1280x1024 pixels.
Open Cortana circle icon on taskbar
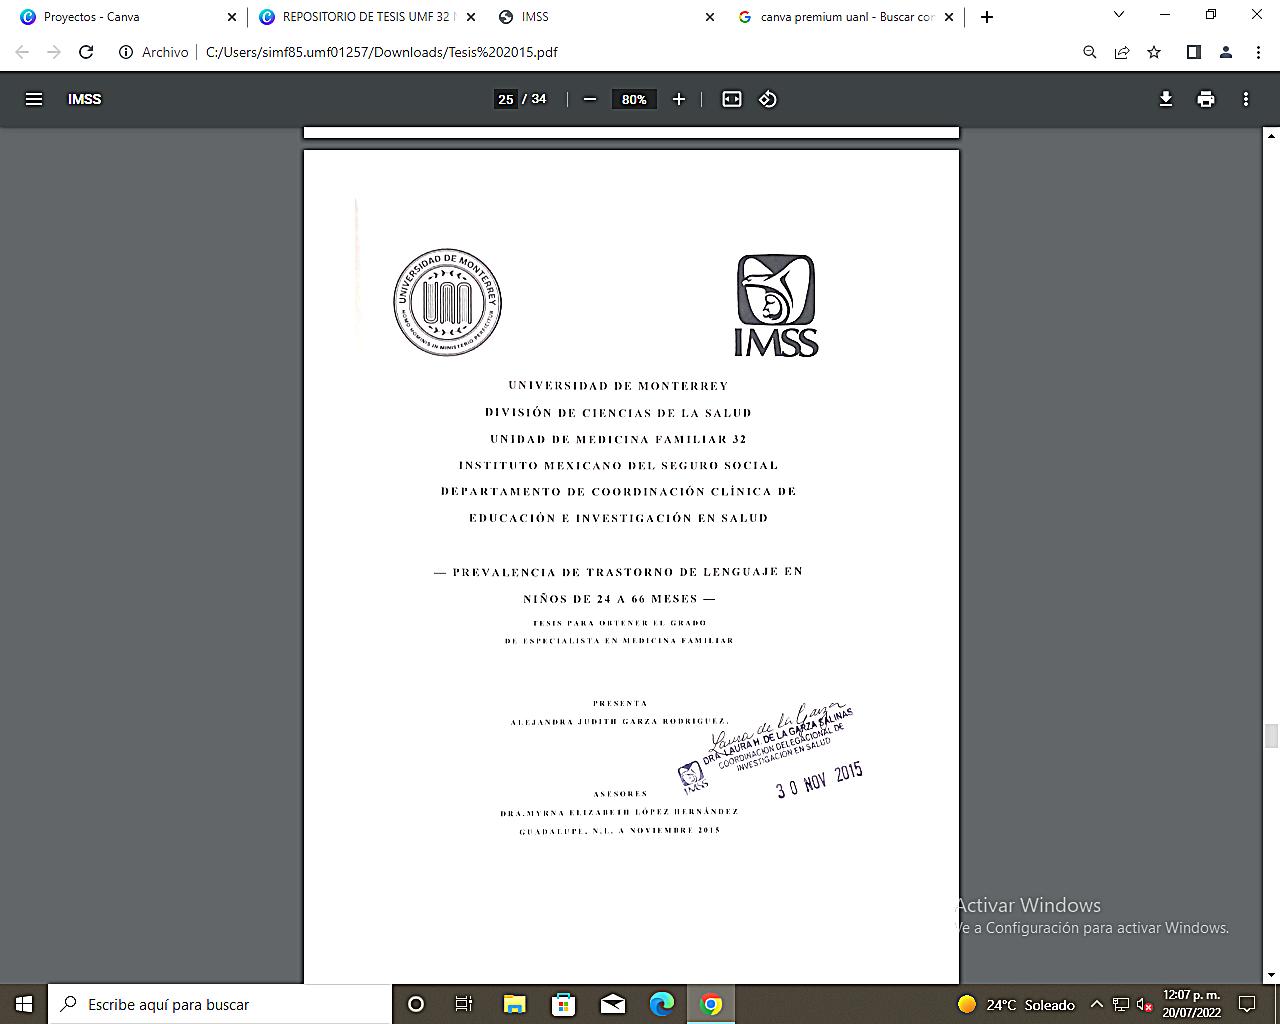pos(416,1004)
